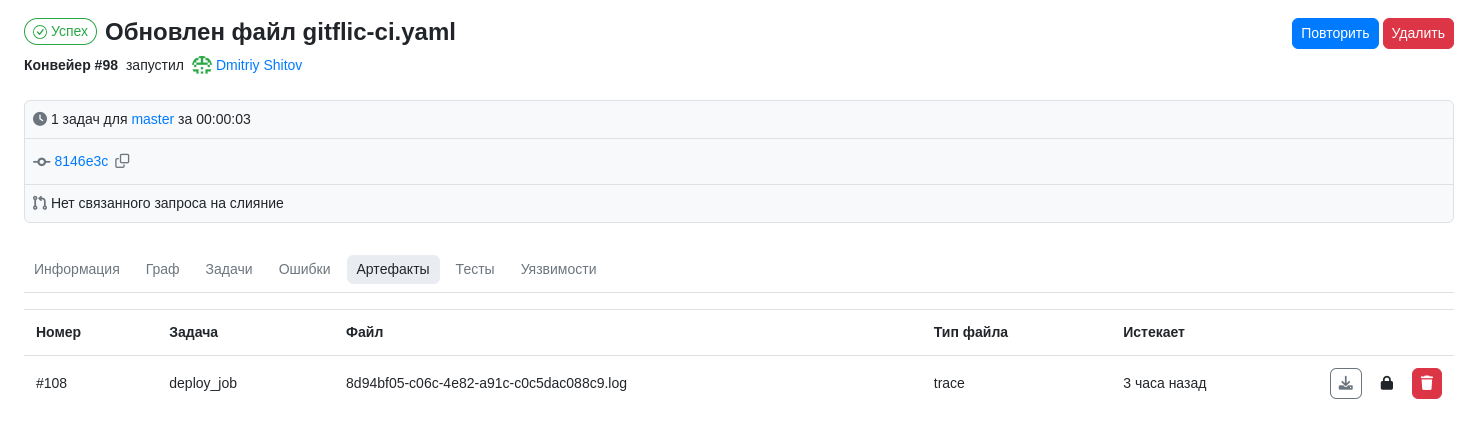Open the Задачи tab

tap(229, 269)
